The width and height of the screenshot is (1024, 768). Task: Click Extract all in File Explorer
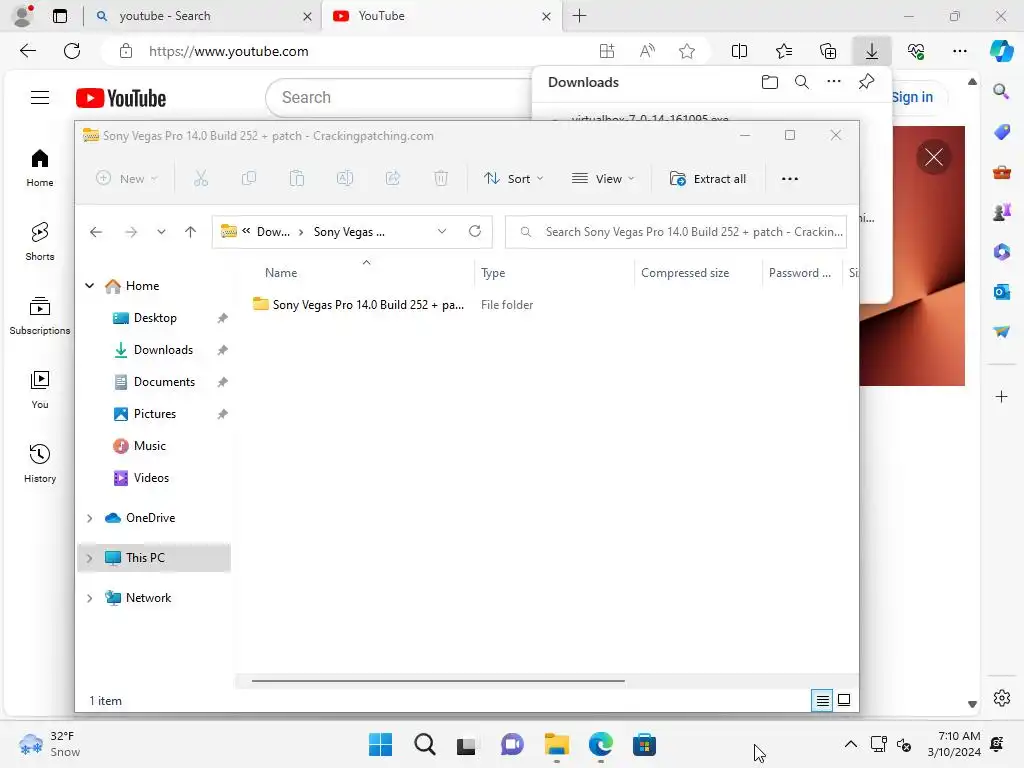point(707,178)
